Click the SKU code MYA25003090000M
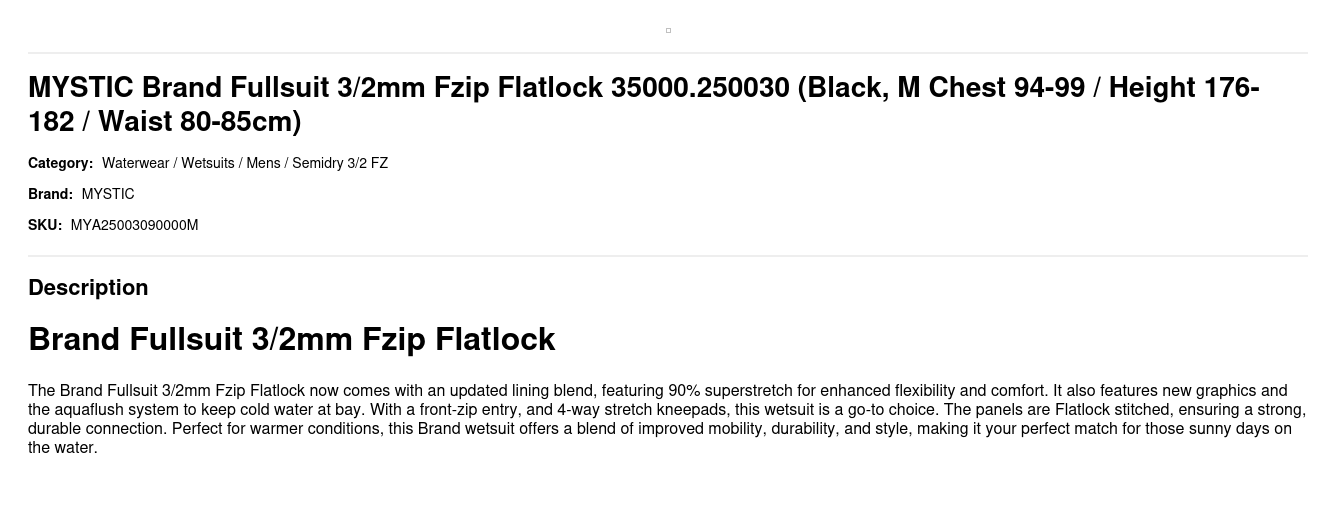 [x=134, y=225]
